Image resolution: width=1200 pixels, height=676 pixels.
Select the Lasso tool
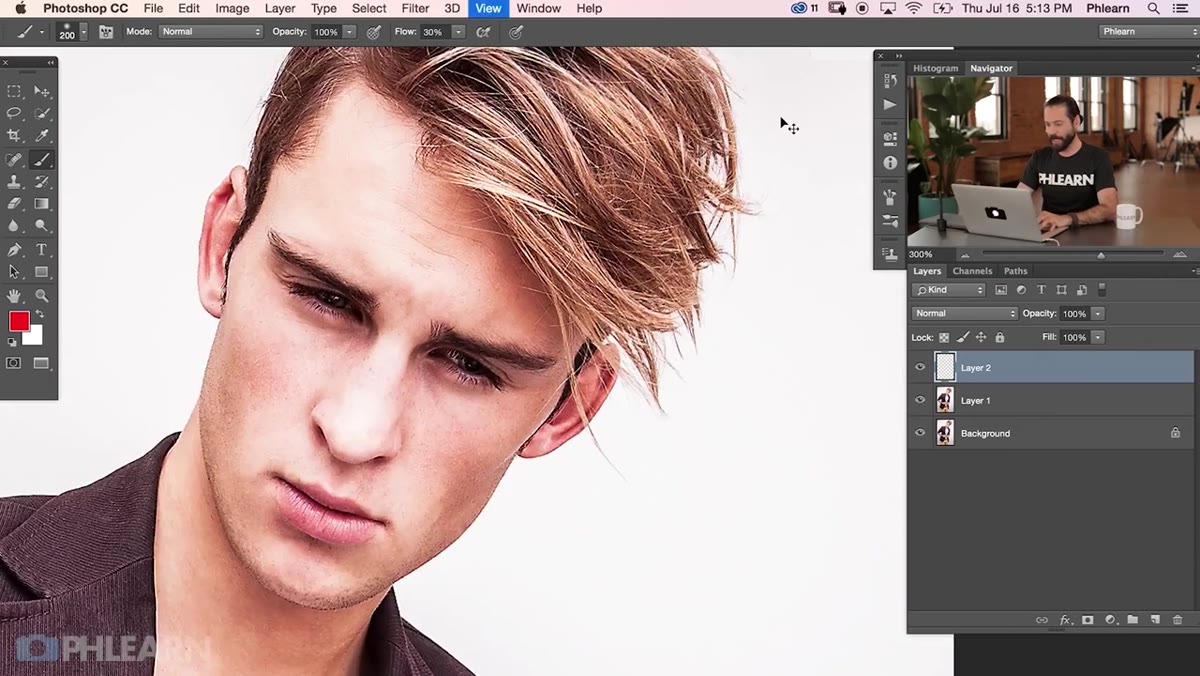tap(14, 114)
